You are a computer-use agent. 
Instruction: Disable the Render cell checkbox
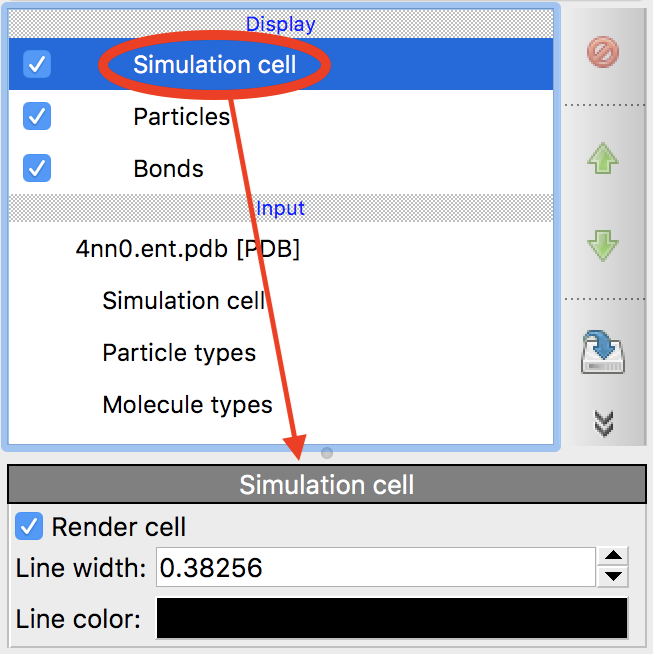tap(30, 526)
